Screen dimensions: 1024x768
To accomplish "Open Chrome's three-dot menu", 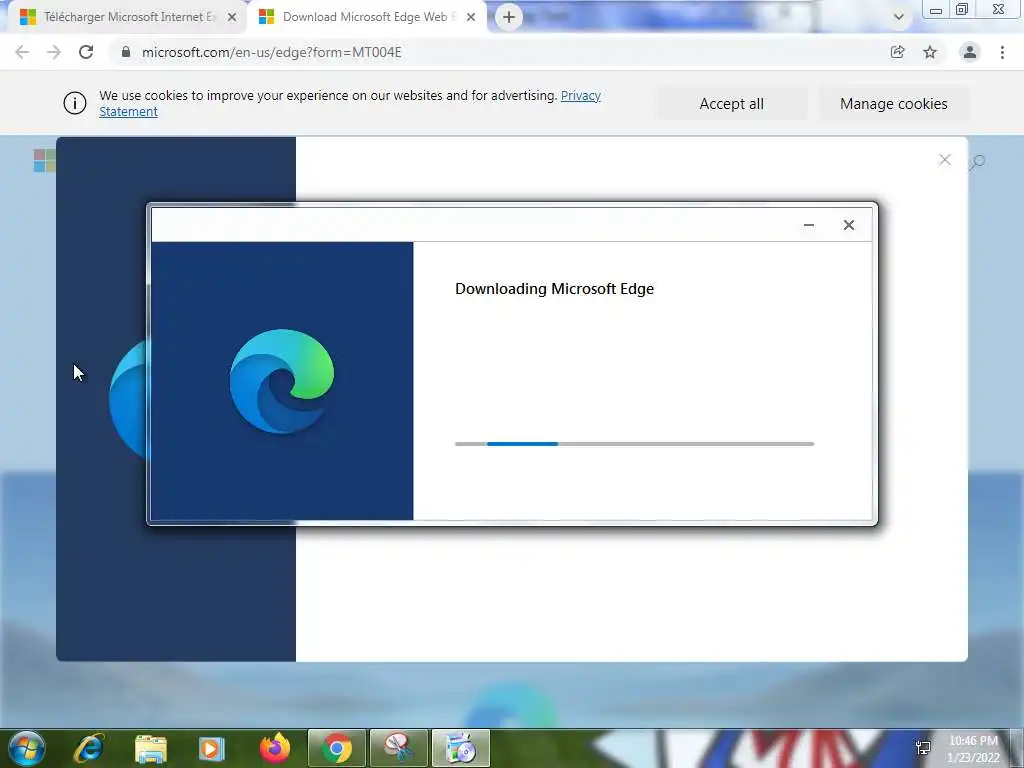I will (x=1002, y=52).
